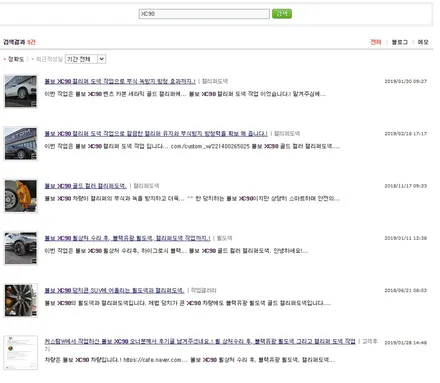Image resolution: width=440 pixels, height=383 pixels.
Task: Click the 검색결과 9건 result count
Action: coord(19,42)
